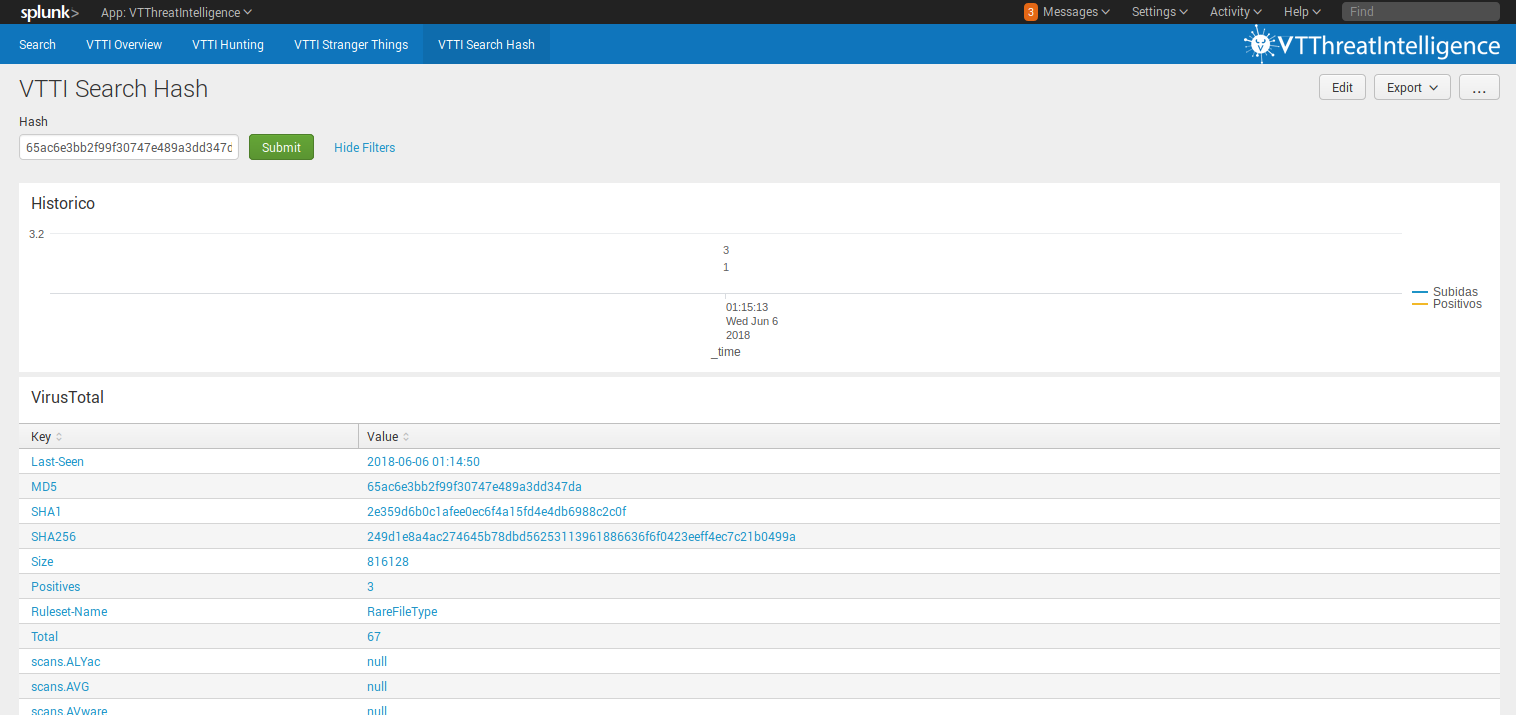Select the Positivos legend entry
Screen dimensions: 1516x715
[x=1456, y=304]
